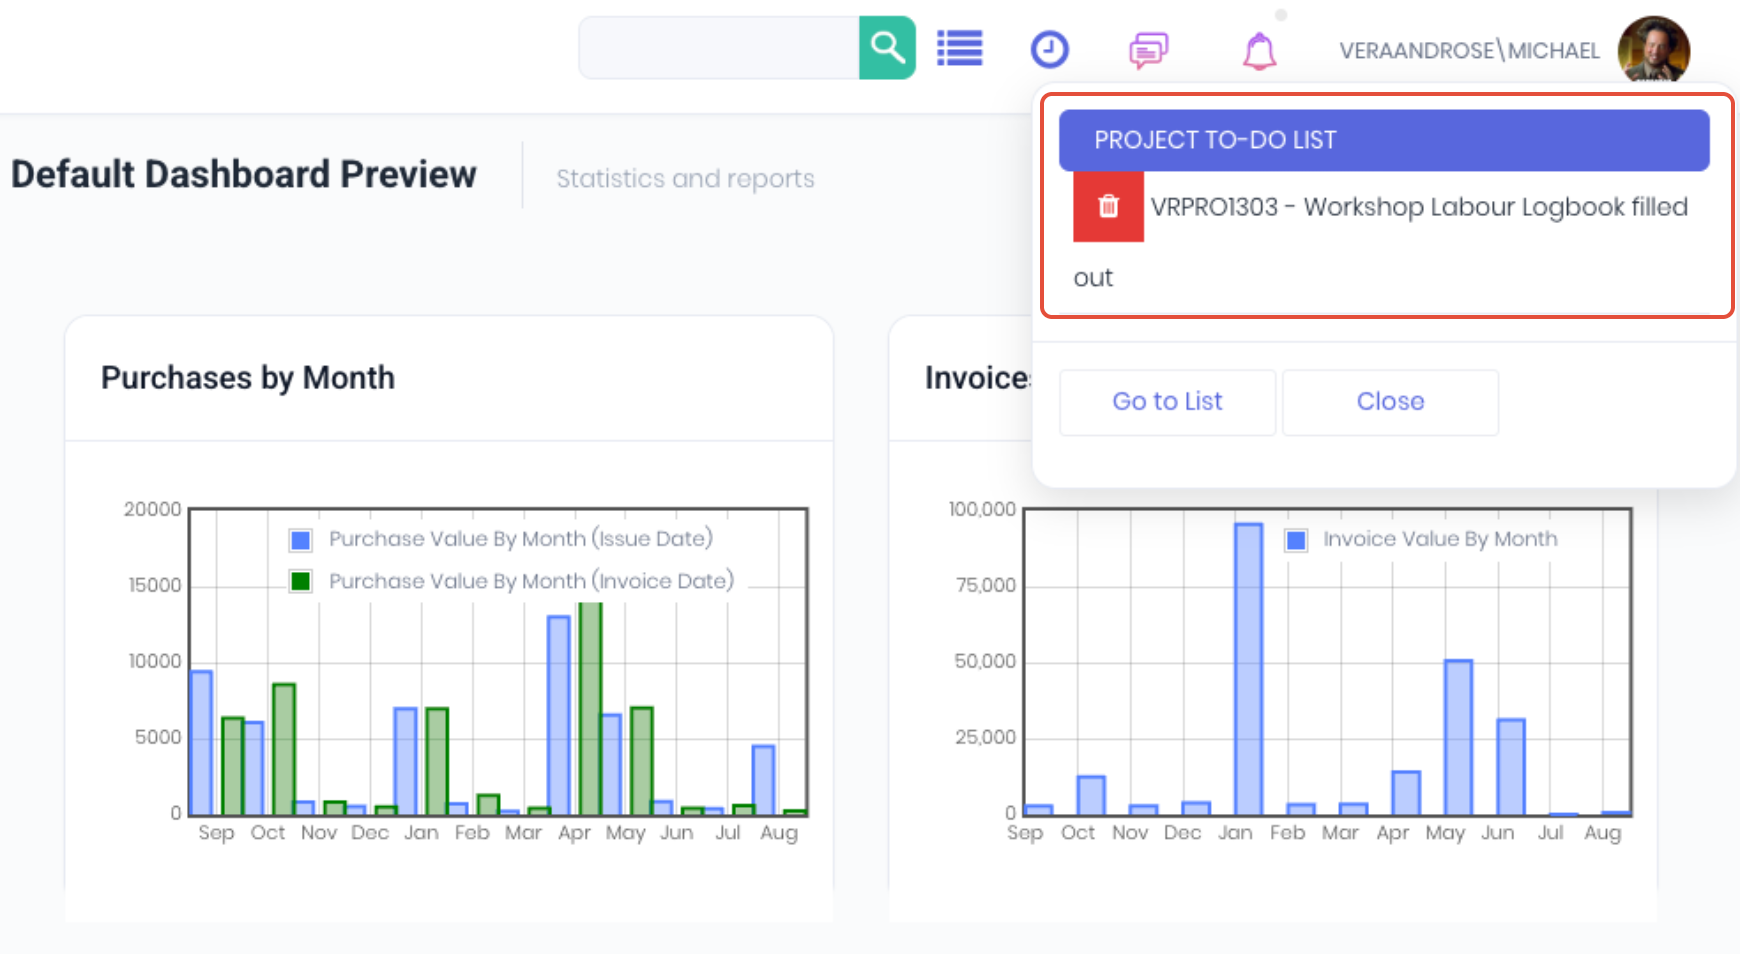Close the to-do list popup
This screenshot has height=954, width=1740.
1390,402
